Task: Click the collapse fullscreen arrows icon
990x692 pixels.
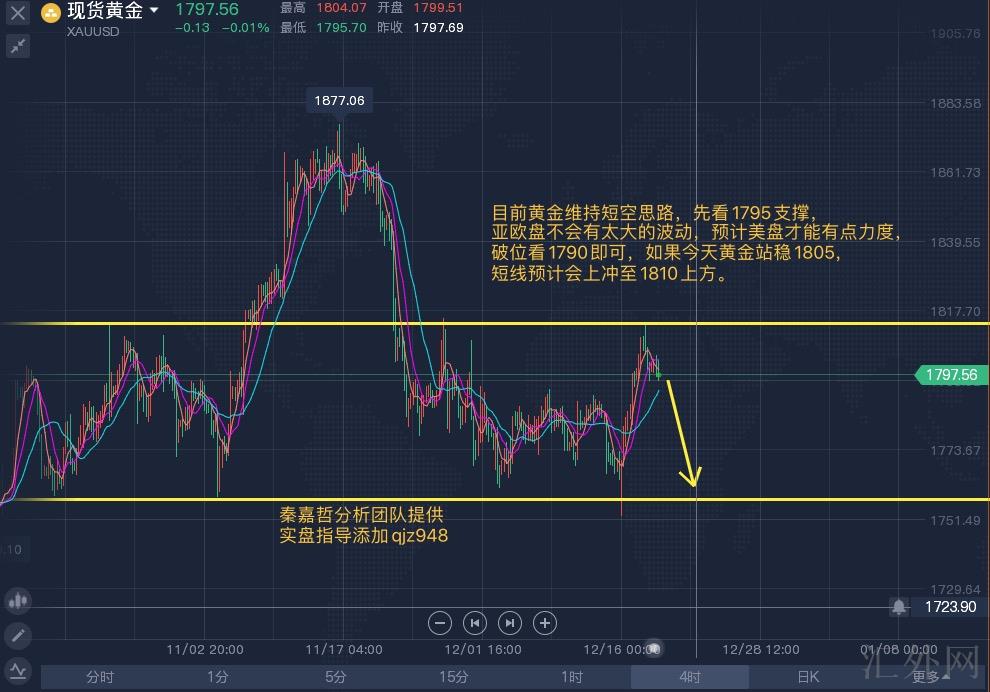Action: click(18, 45)
